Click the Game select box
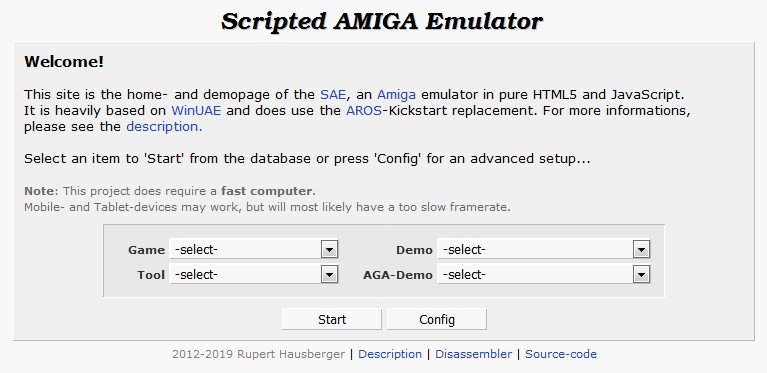The image size is (767, 373). (x=253, y=250)
